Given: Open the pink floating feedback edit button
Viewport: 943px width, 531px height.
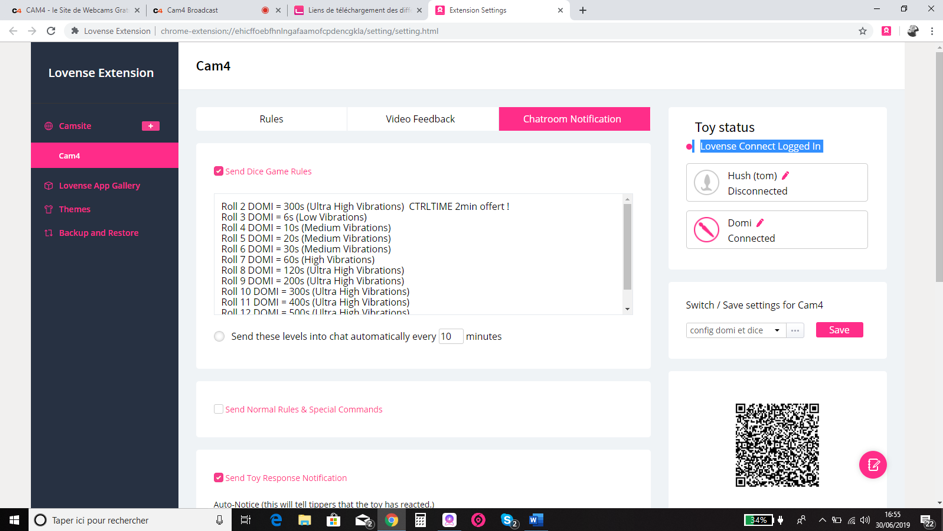Looking at the screenshot, I should tap(872, 465).
